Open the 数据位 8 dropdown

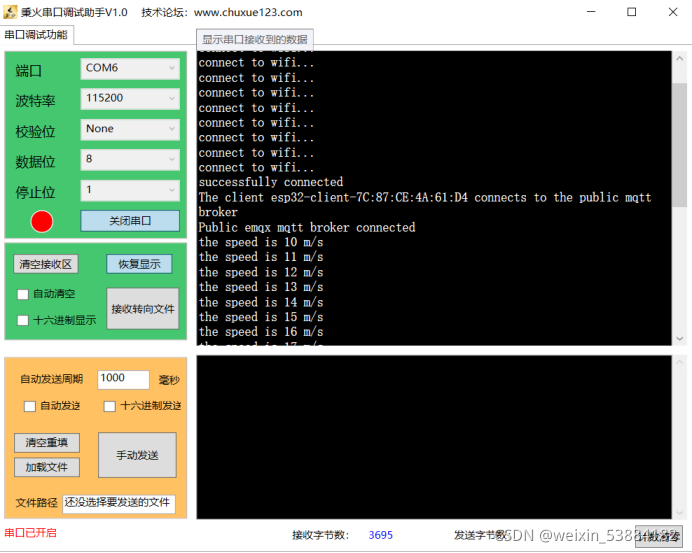pos(130,159)
